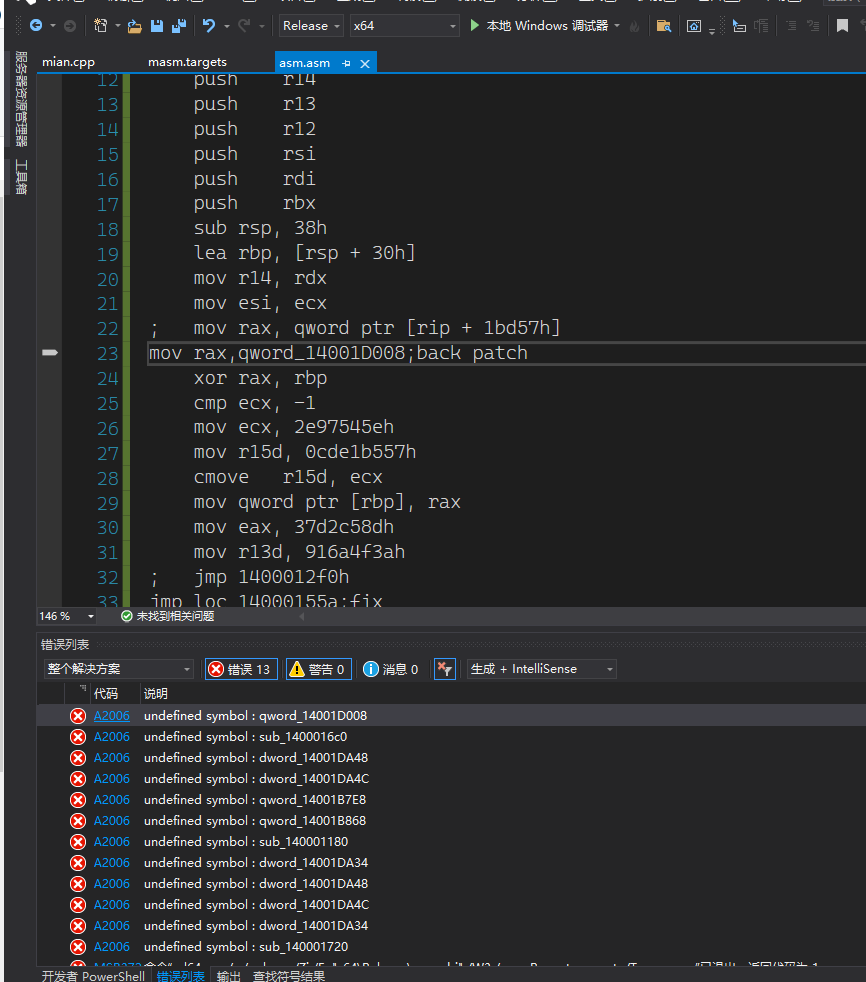Viewport: 866px width, 982px height.
Task: Click the Redo arrow icon
Action: (x=244, y=26)
